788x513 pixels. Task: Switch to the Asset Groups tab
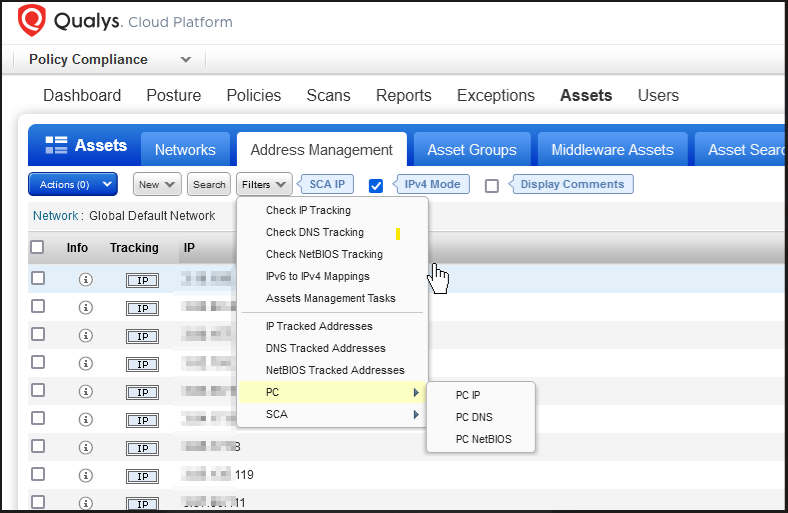[471, 150]
